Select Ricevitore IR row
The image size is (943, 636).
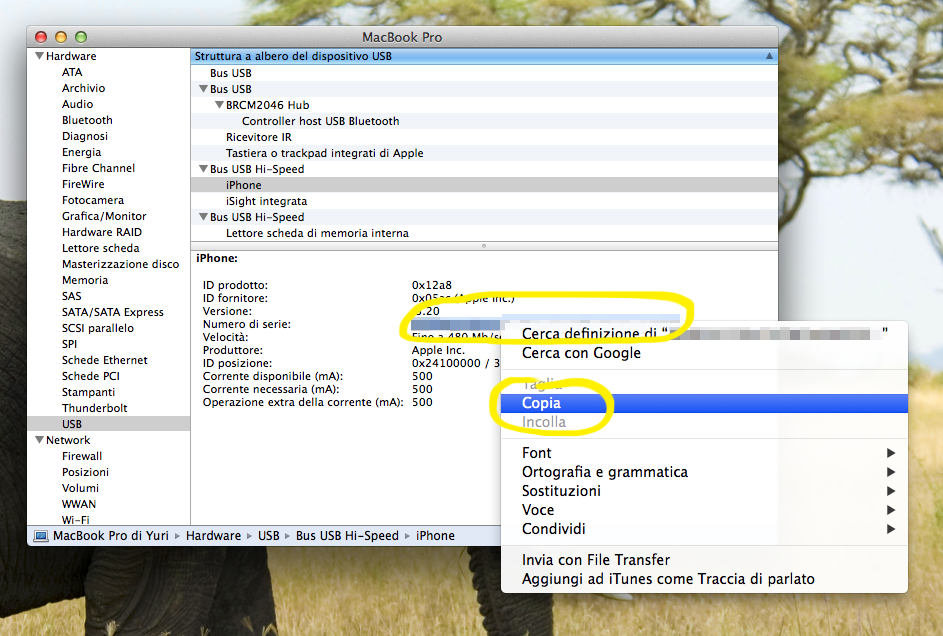pyautogui.click(x=484, y=137)
